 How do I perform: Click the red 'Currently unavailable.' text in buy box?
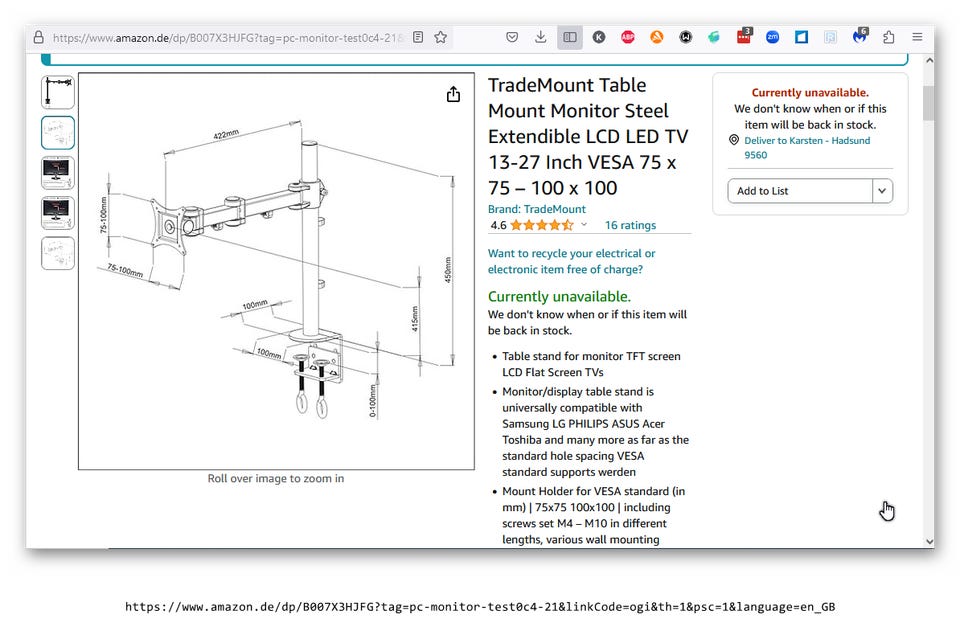click(x=810, y=92)
